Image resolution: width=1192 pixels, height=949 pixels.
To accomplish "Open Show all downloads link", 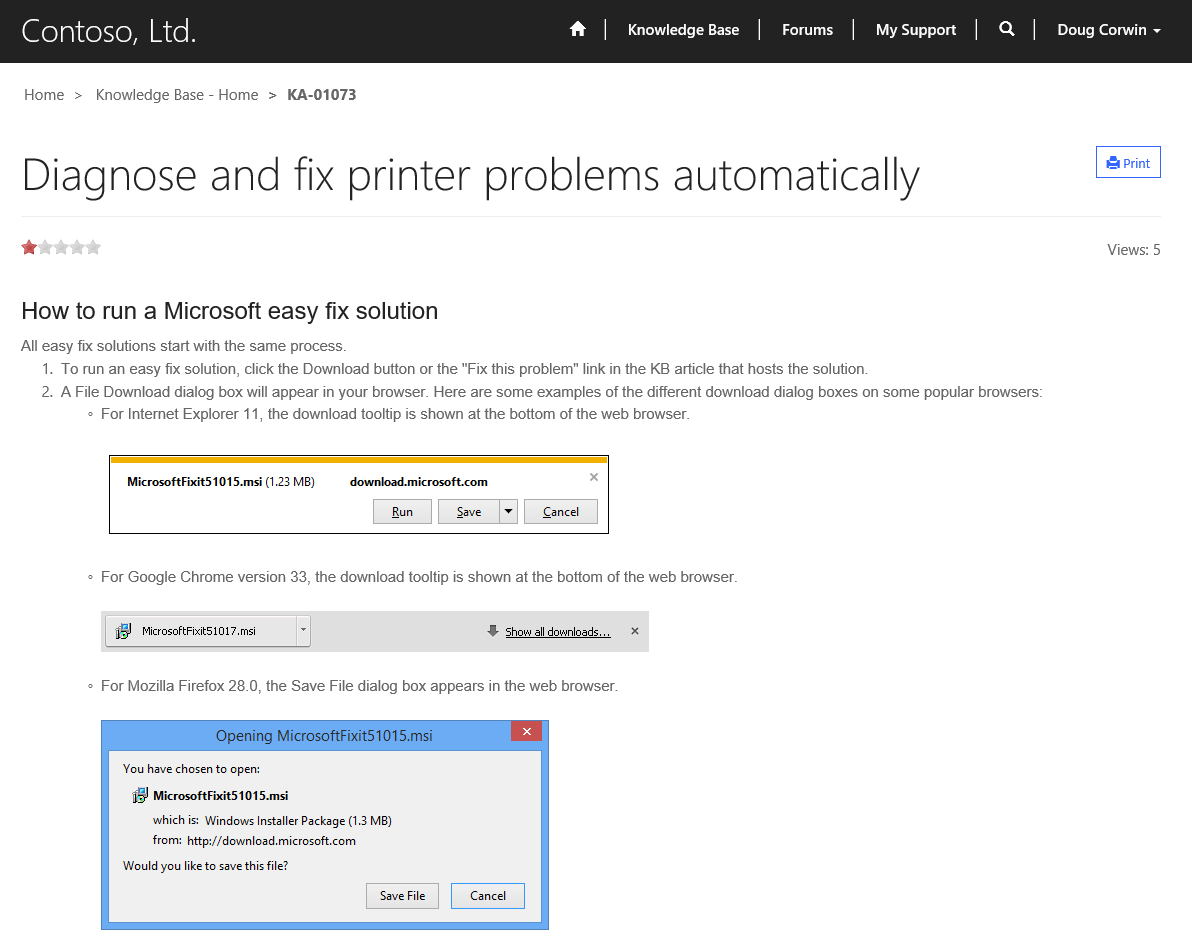I will pos(557,632).
